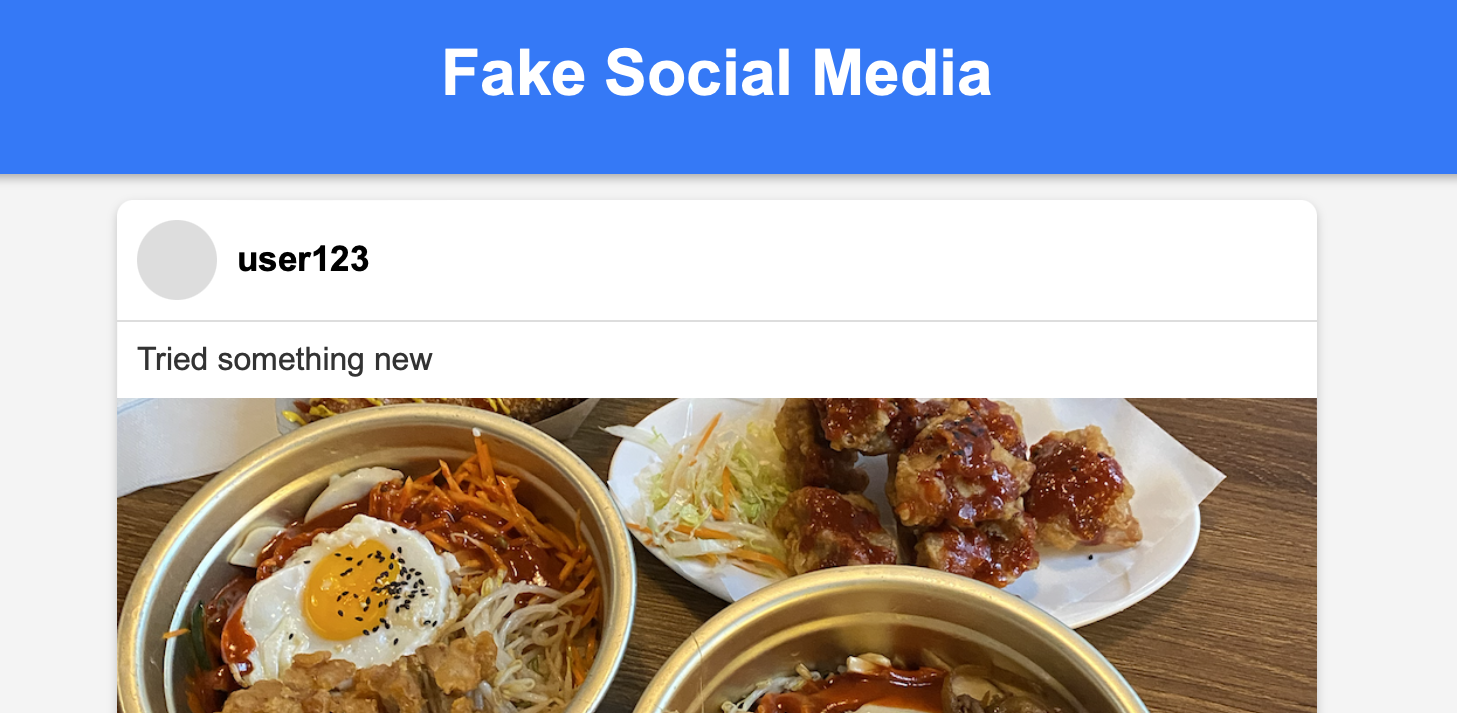
Task: Select the post header row
Action: click(x=716, y=259)
